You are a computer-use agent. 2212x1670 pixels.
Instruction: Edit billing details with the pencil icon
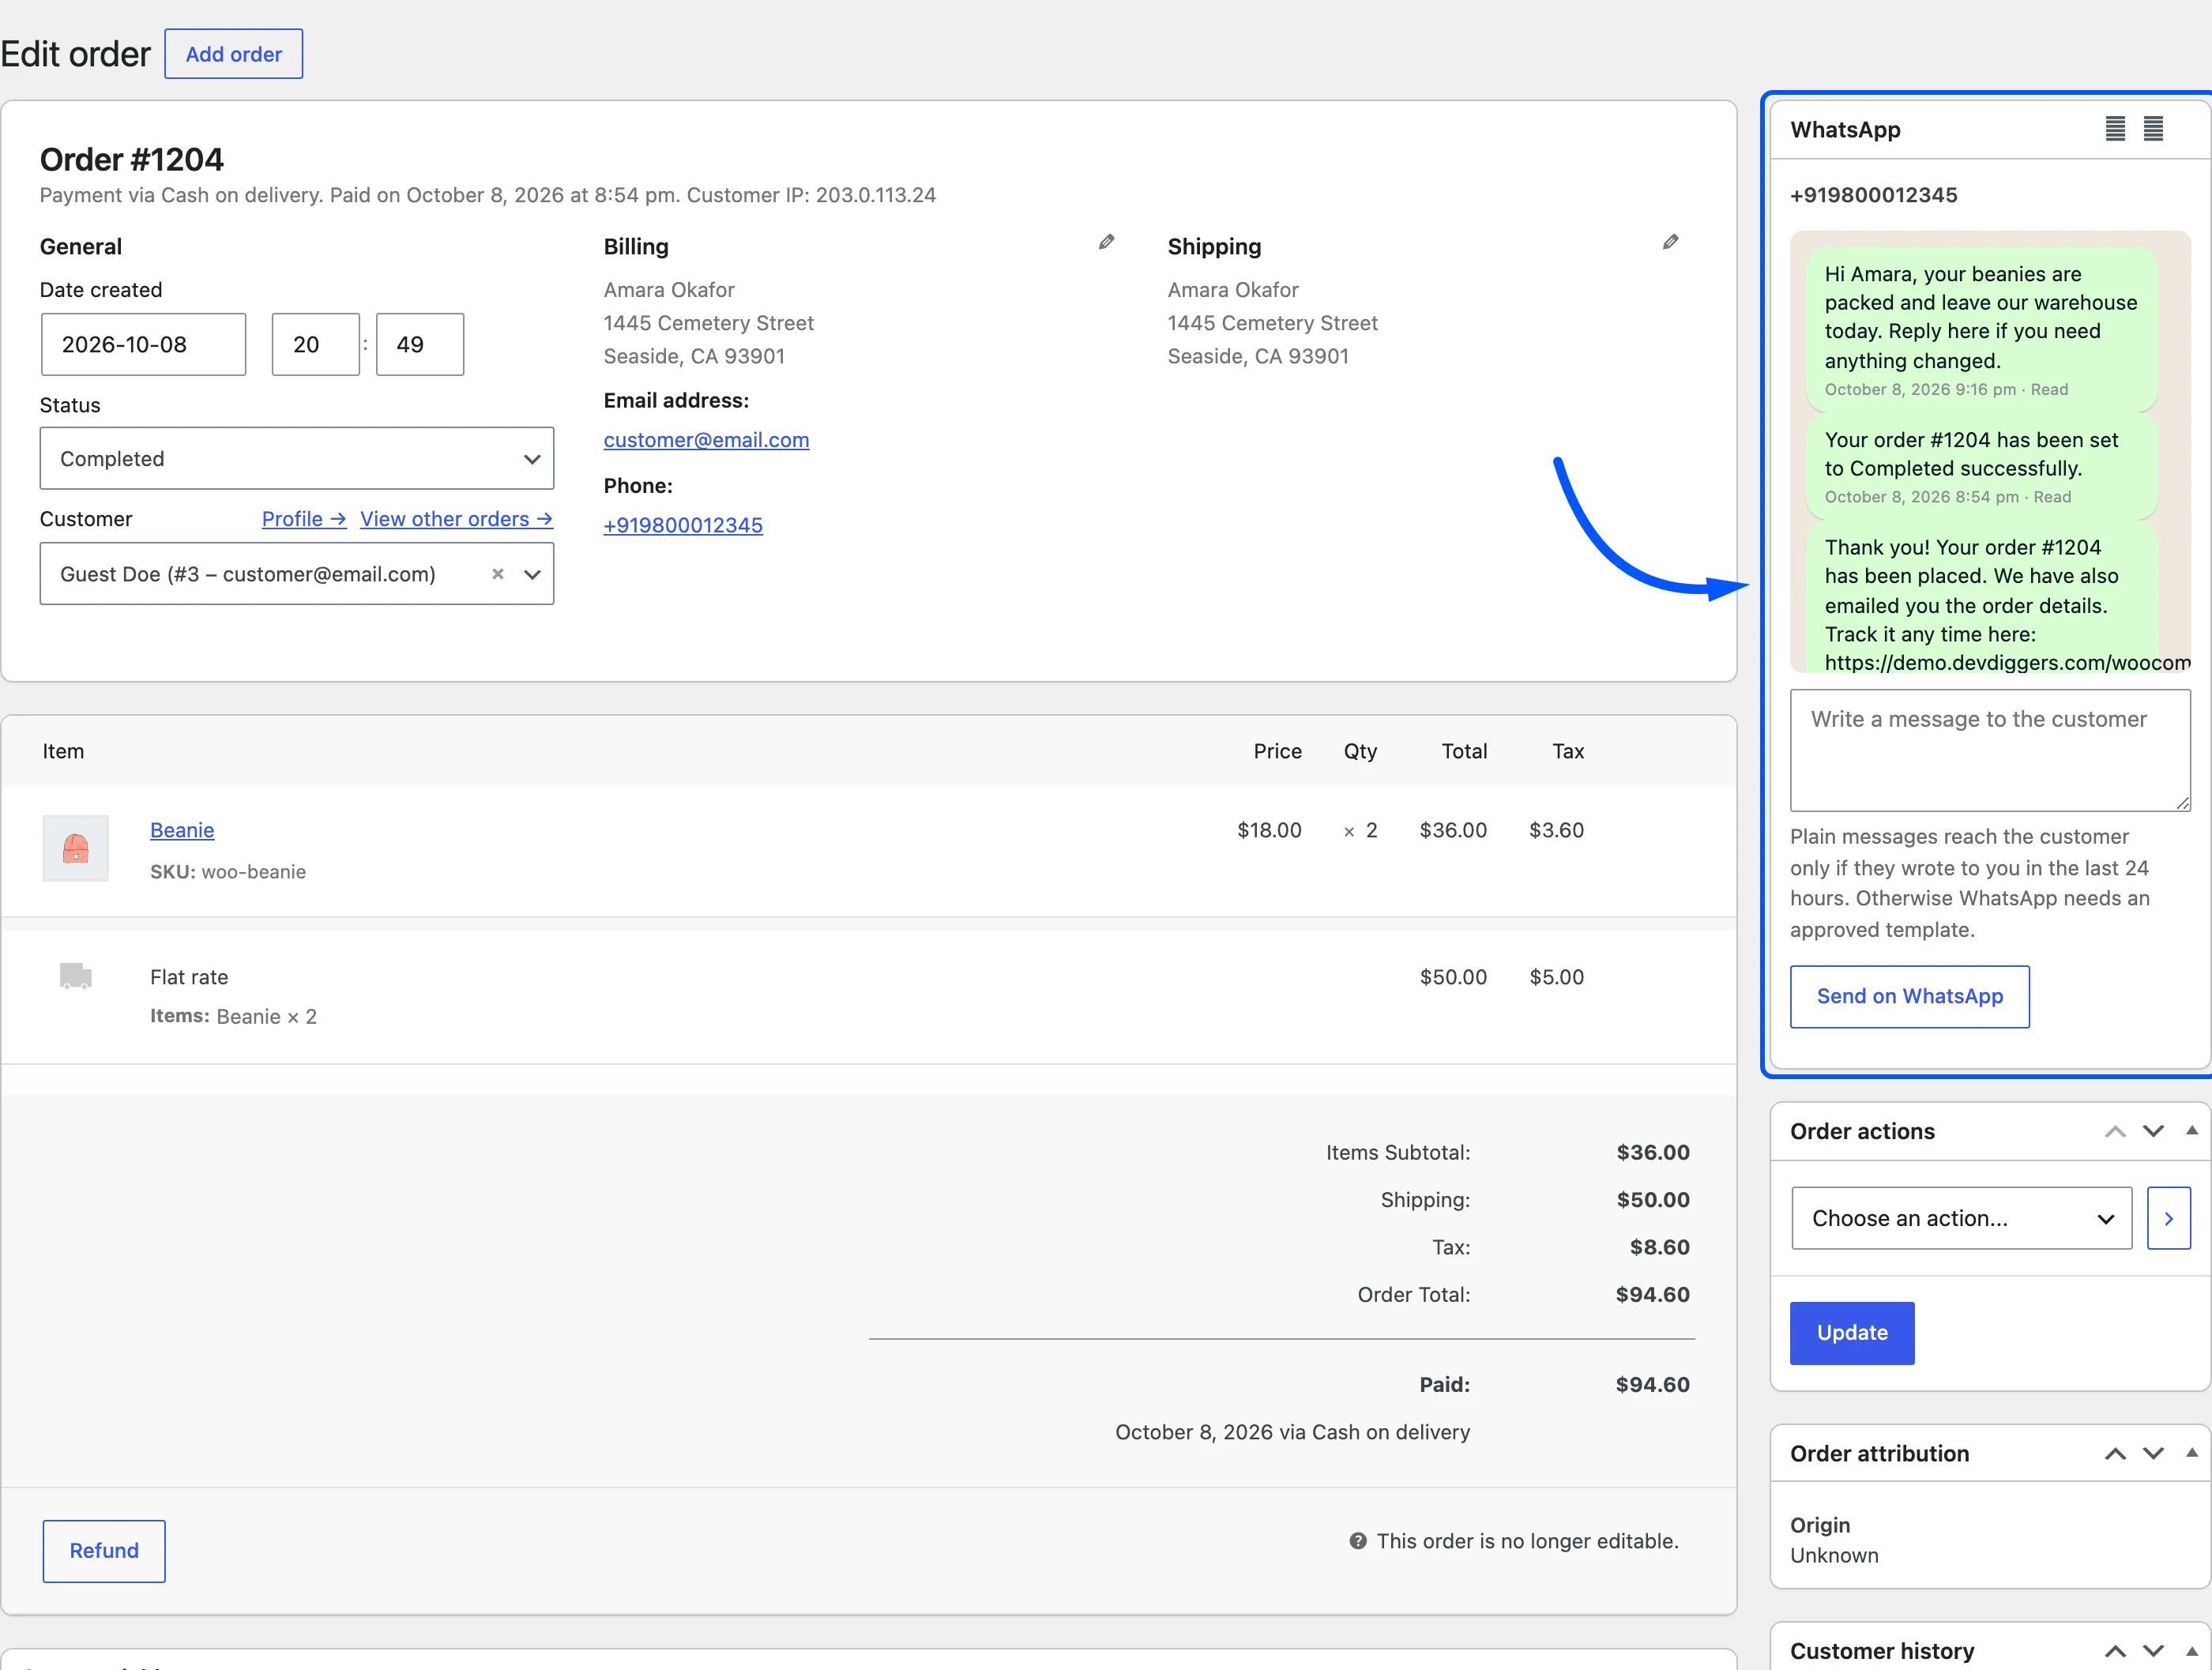click(1106, 242)
